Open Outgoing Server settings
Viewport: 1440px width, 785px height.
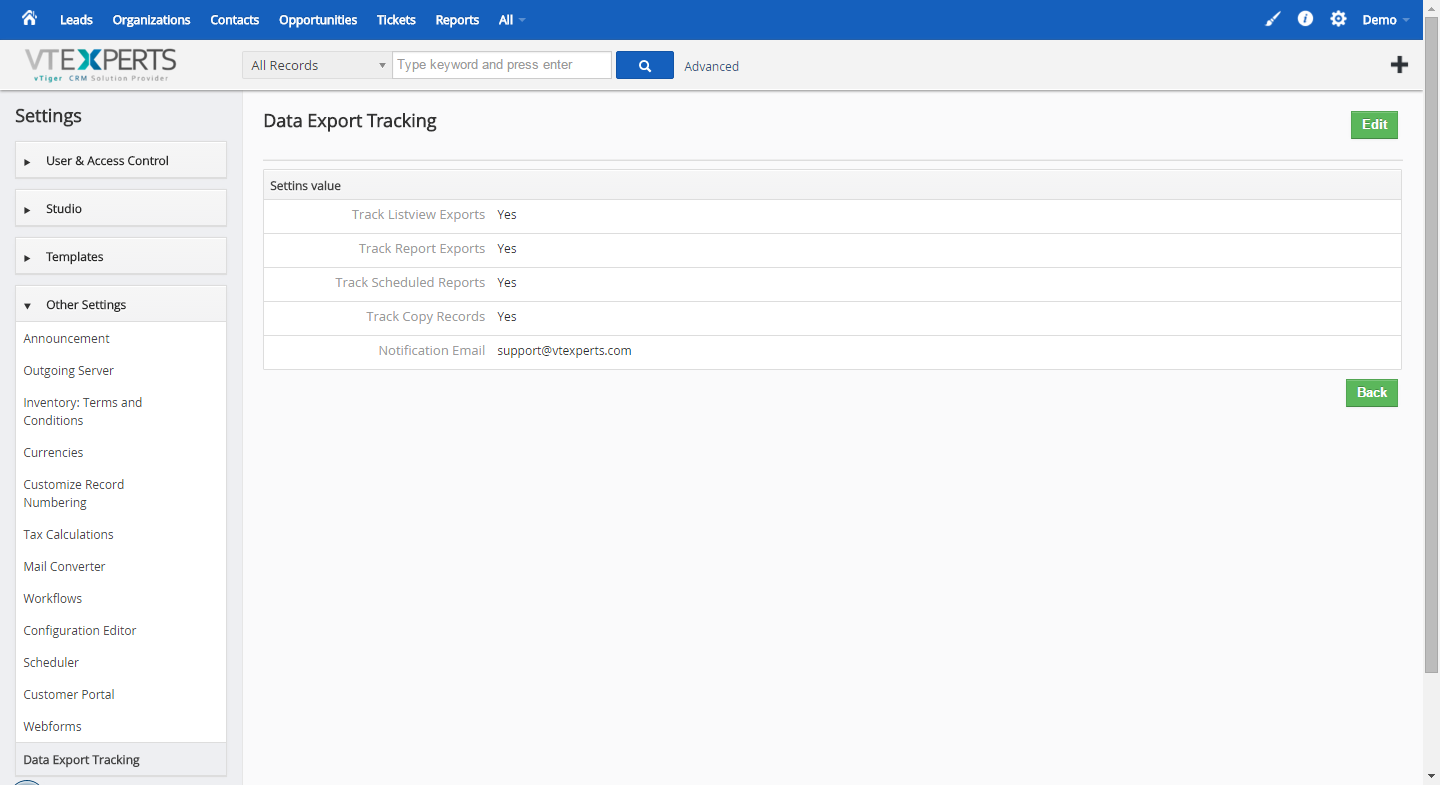[69, 370]
